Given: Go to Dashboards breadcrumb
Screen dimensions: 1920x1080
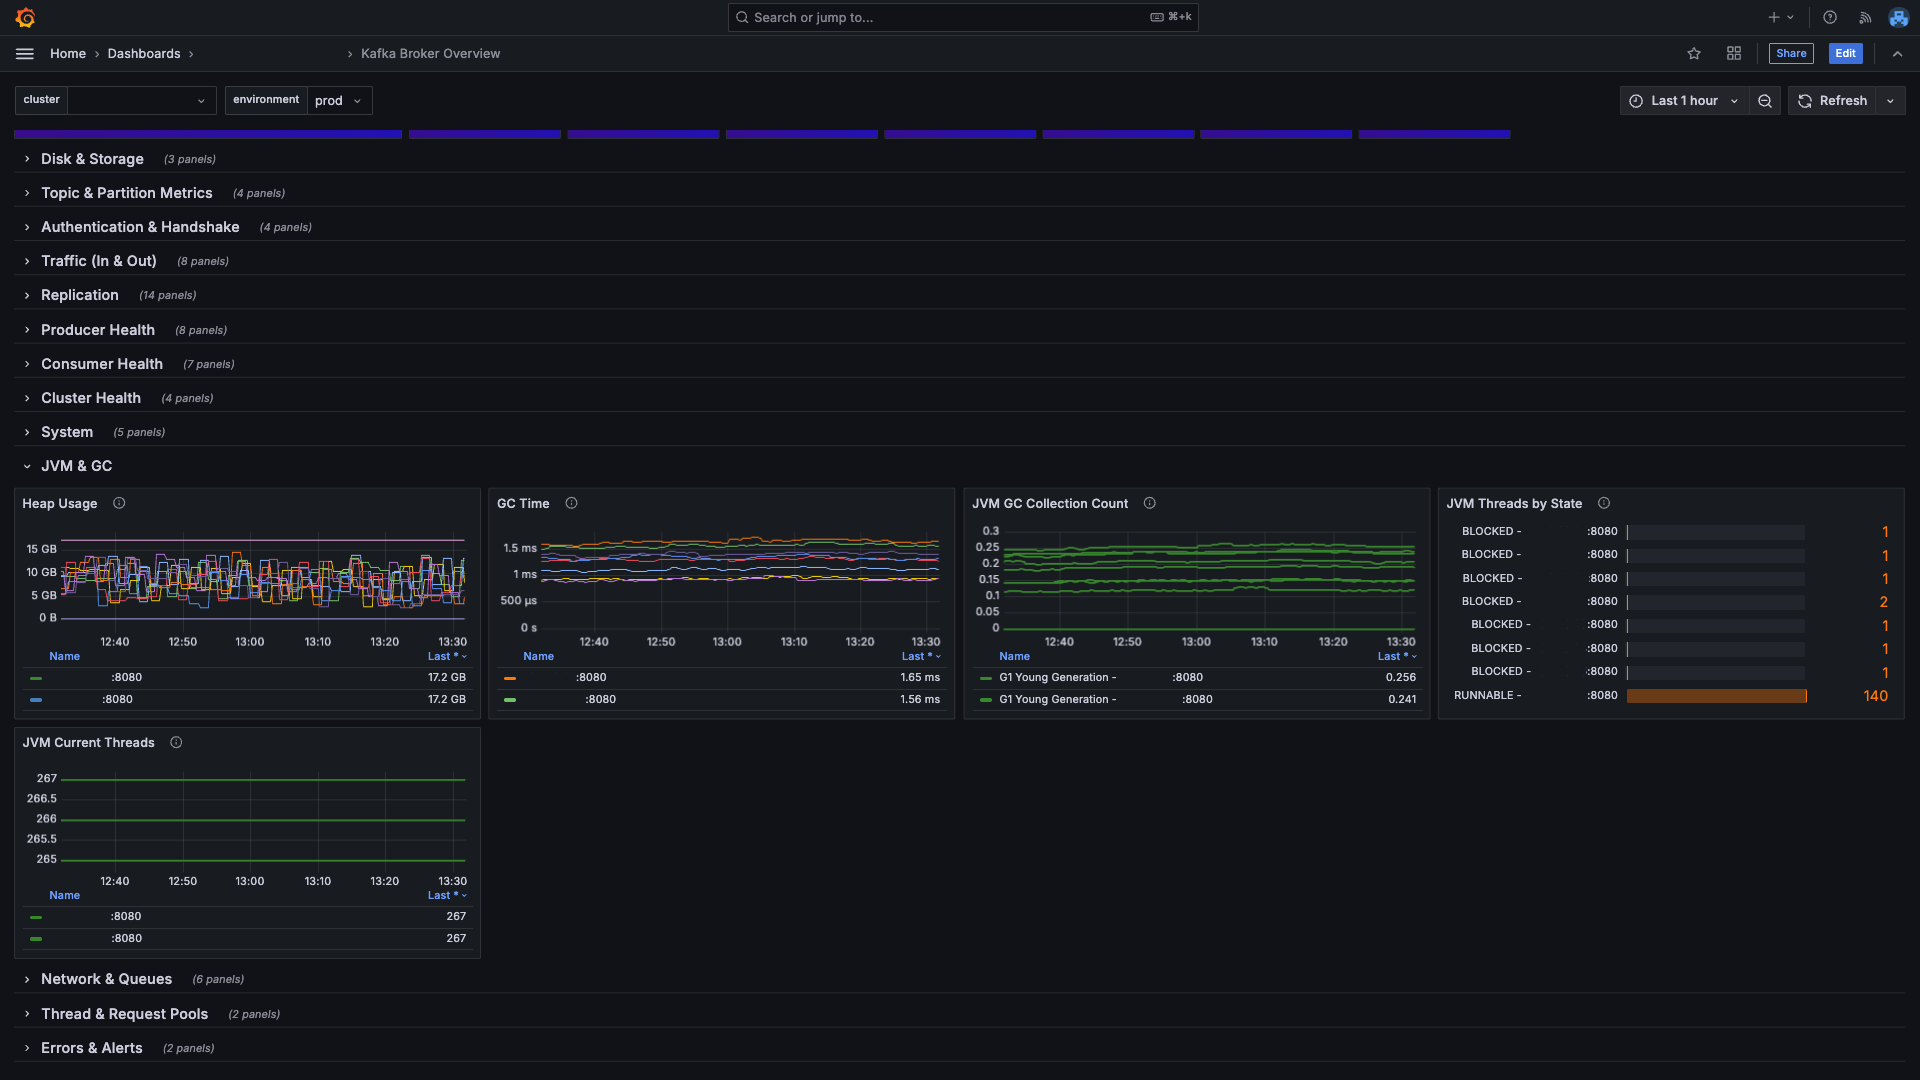Looking at the screenshot, I should [x=144, y=54].
